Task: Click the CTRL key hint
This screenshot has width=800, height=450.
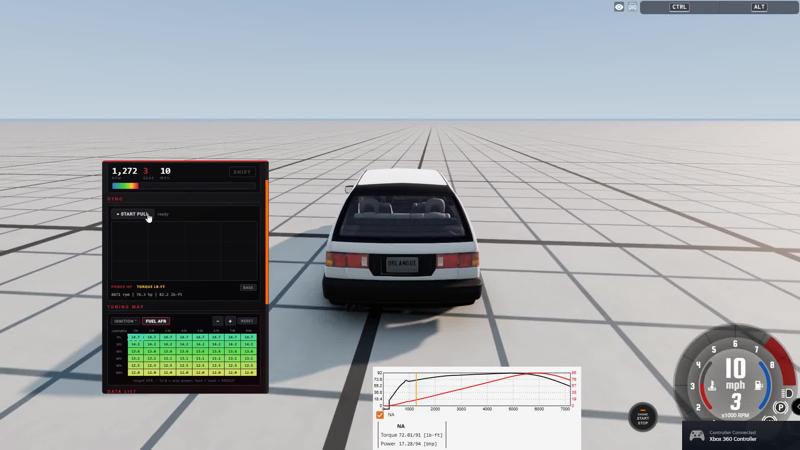Action: point(679,7)
